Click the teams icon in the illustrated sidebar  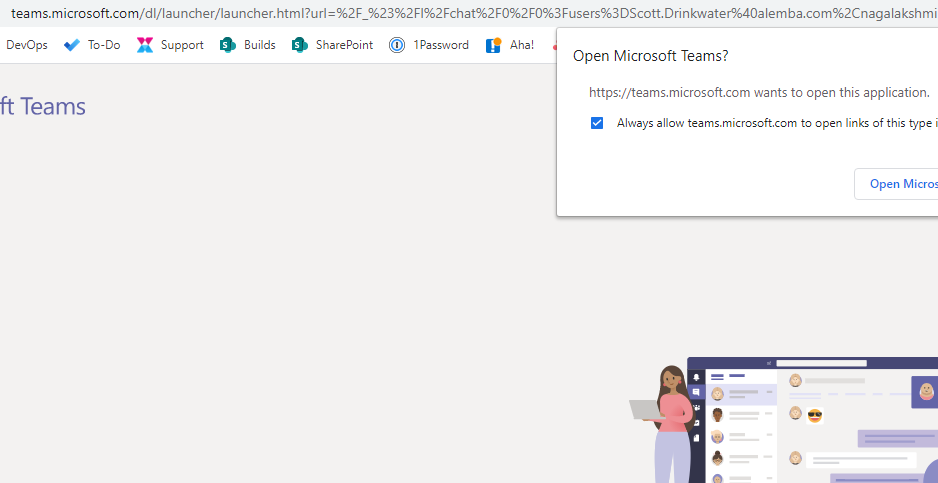coord(696,408)
